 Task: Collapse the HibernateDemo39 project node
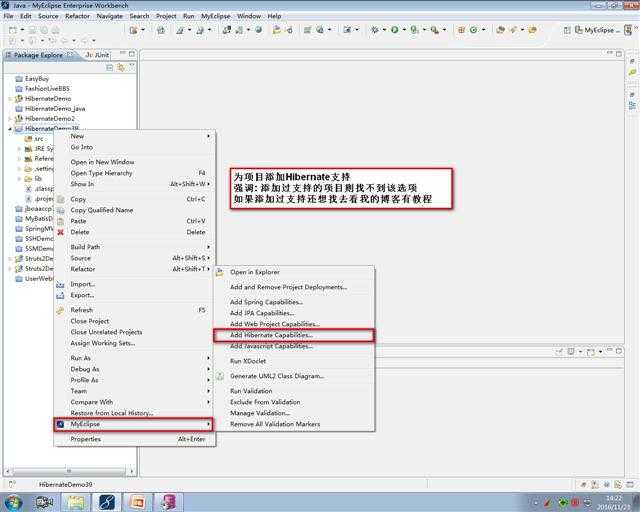tap(10, 129)
